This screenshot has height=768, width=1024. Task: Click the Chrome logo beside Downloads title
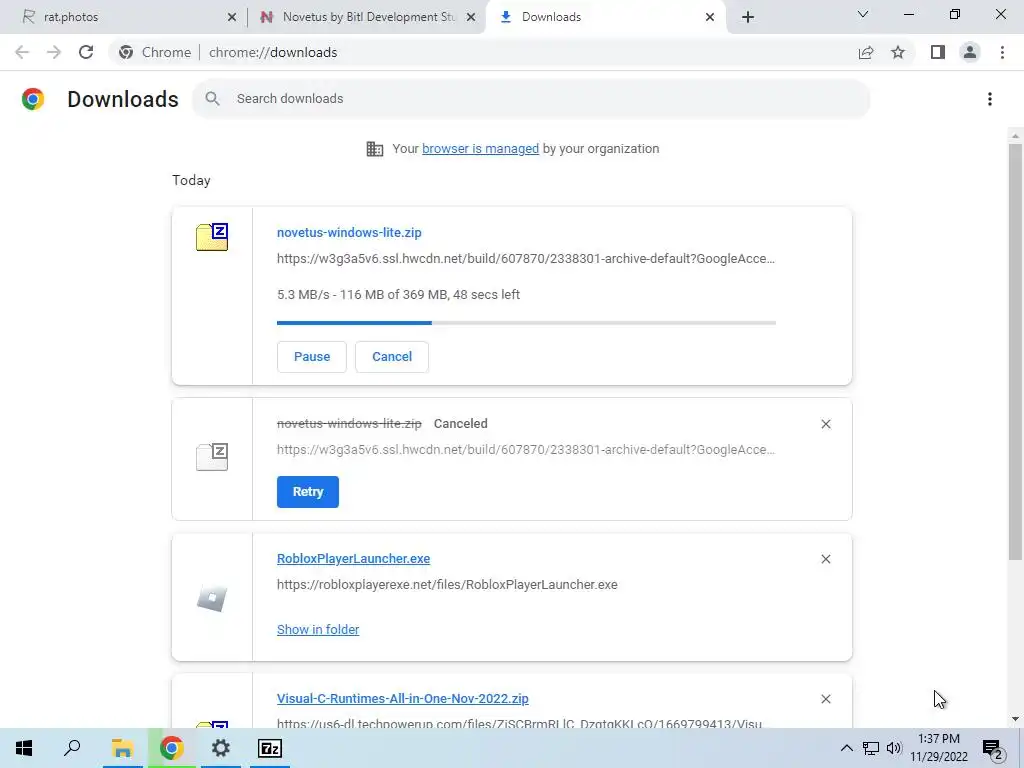(33, 99)
